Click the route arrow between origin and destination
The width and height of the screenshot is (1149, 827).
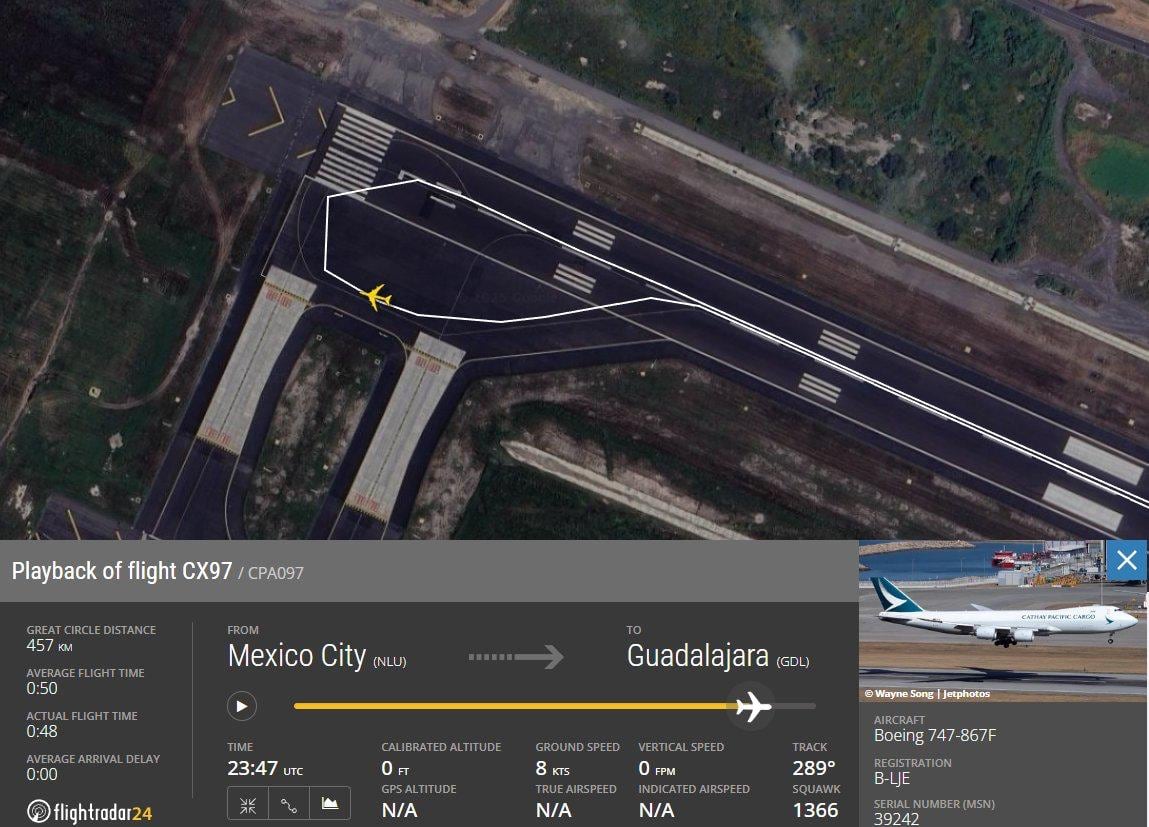click(516, 656)
